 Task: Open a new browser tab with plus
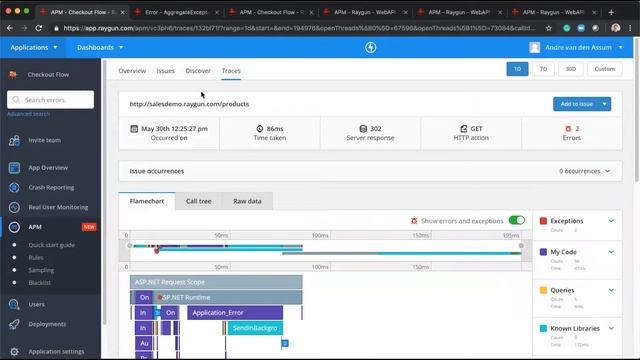[x=611, y=12]
